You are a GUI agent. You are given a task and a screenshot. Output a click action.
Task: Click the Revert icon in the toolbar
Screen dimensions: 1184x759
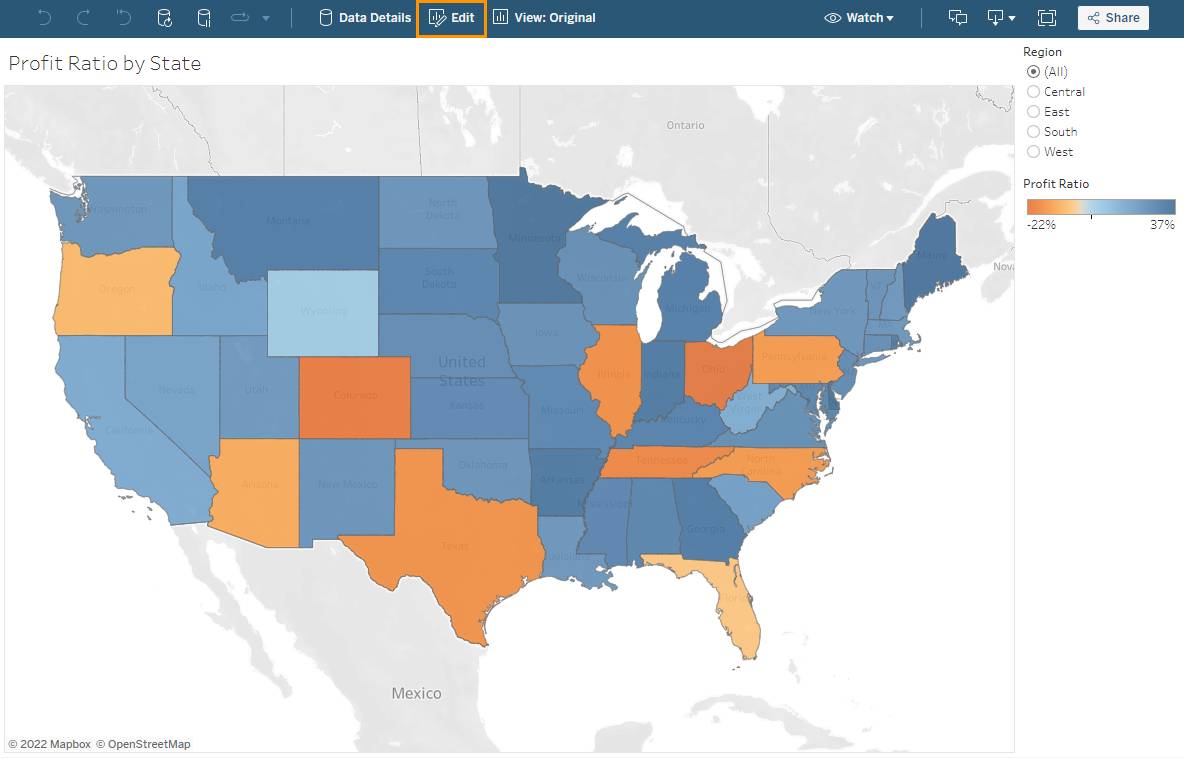[123, 17]
